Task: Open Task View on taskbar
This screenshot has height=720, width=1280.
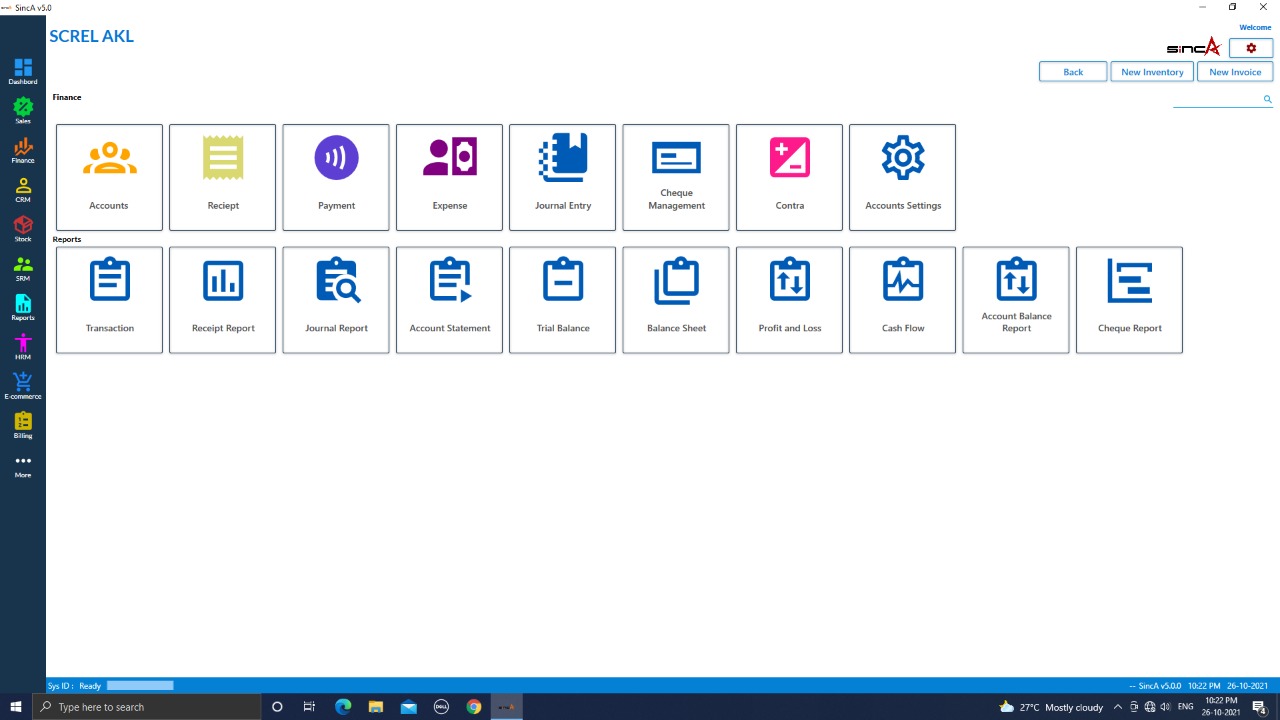Action: click(309, 707)
